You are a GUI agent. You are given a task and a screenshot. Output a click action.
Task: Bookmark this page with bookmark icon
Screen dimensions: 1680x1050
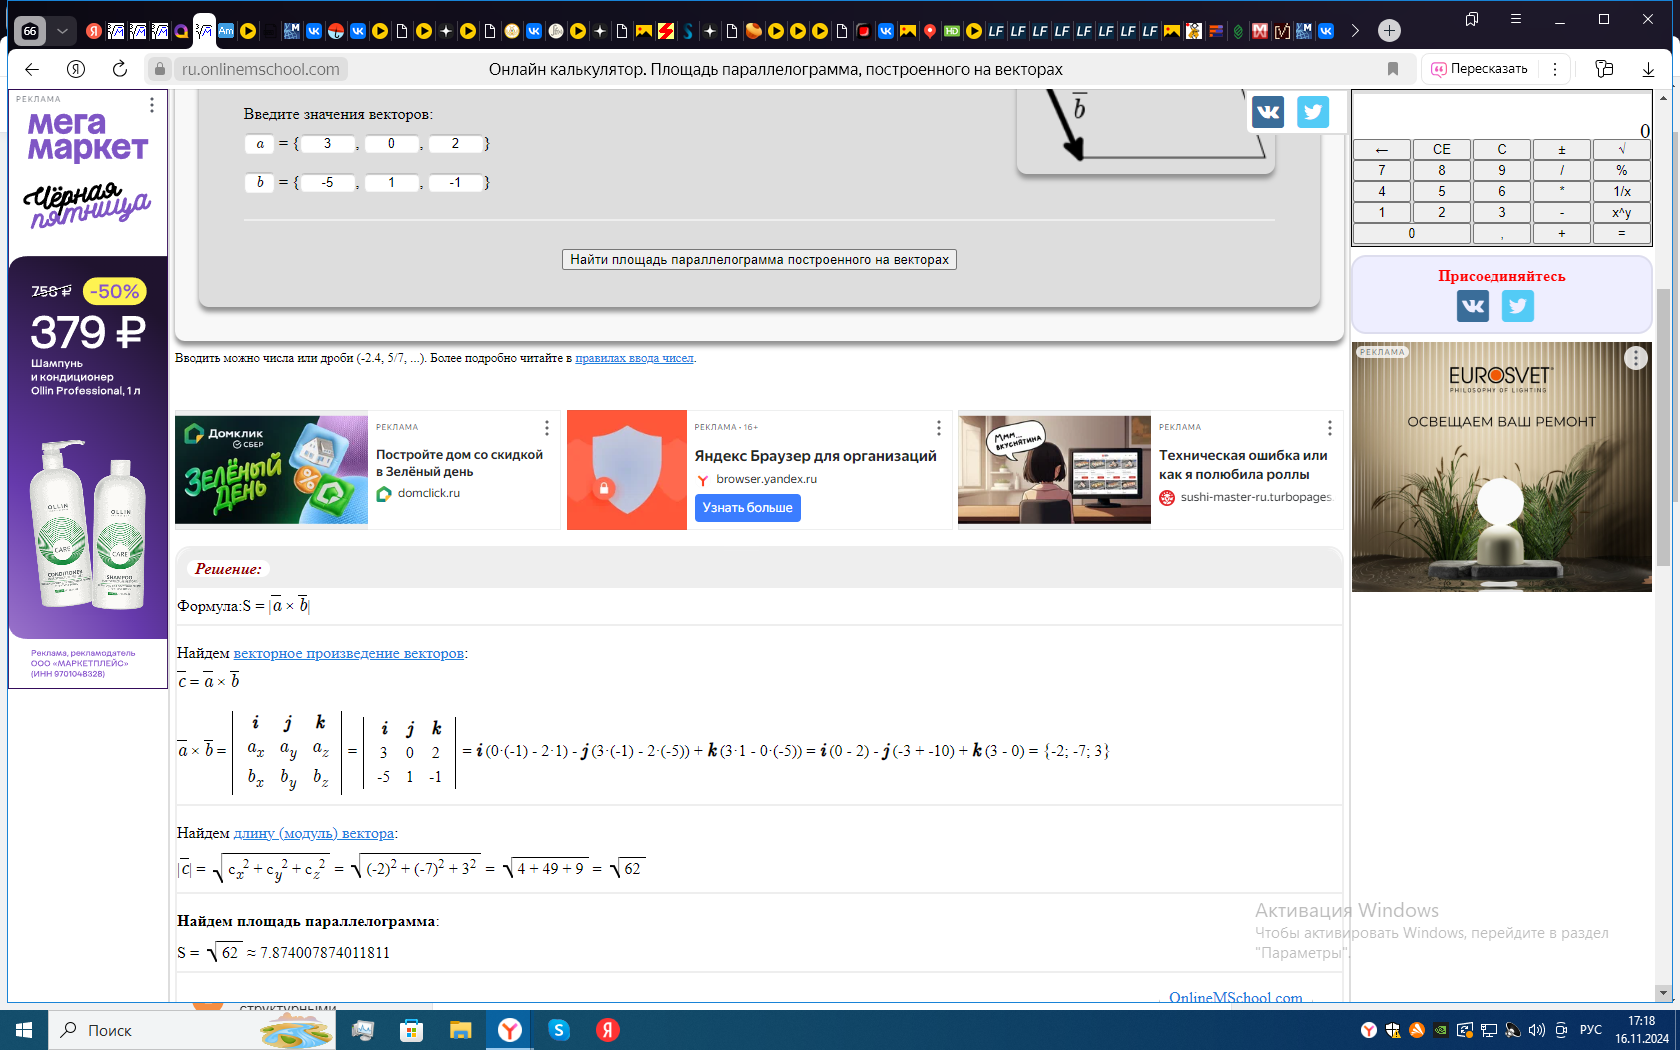(x=1392, y=69)
